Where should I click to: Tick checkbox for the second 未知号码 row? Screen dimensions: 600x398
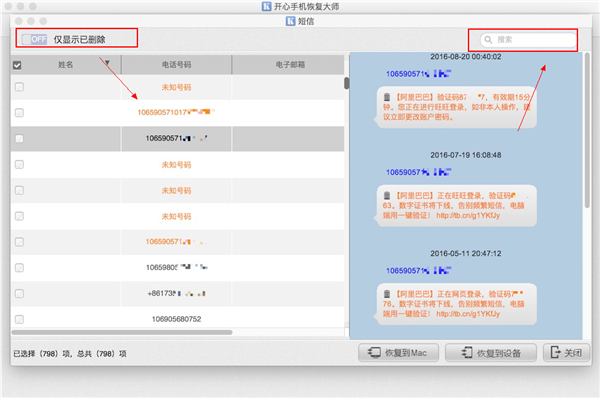[19, 165]
